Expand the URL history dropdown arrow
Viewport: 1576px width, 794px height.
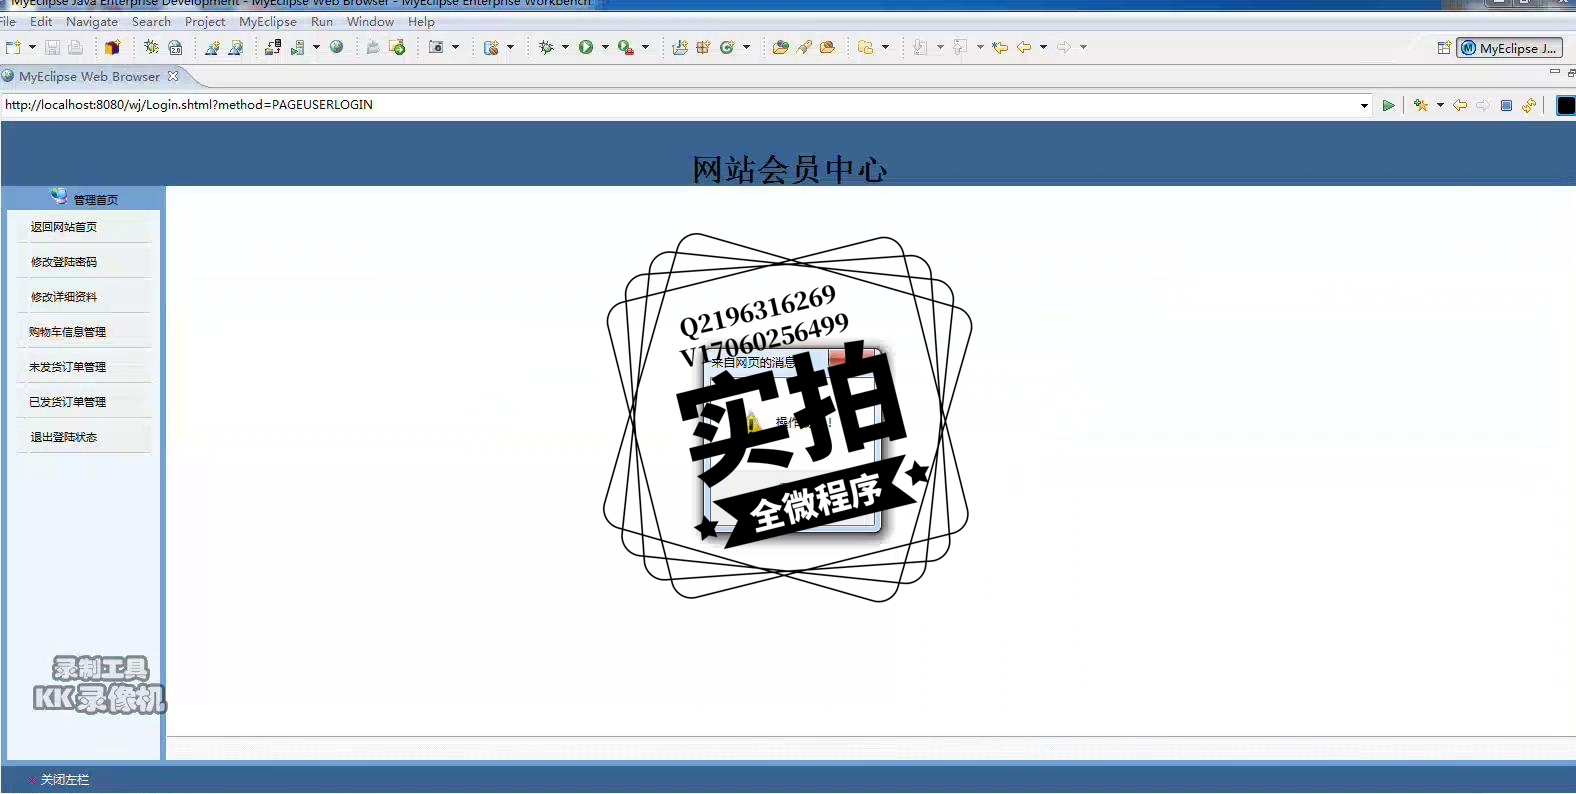pyautogui.click(x=1364, y=106)
